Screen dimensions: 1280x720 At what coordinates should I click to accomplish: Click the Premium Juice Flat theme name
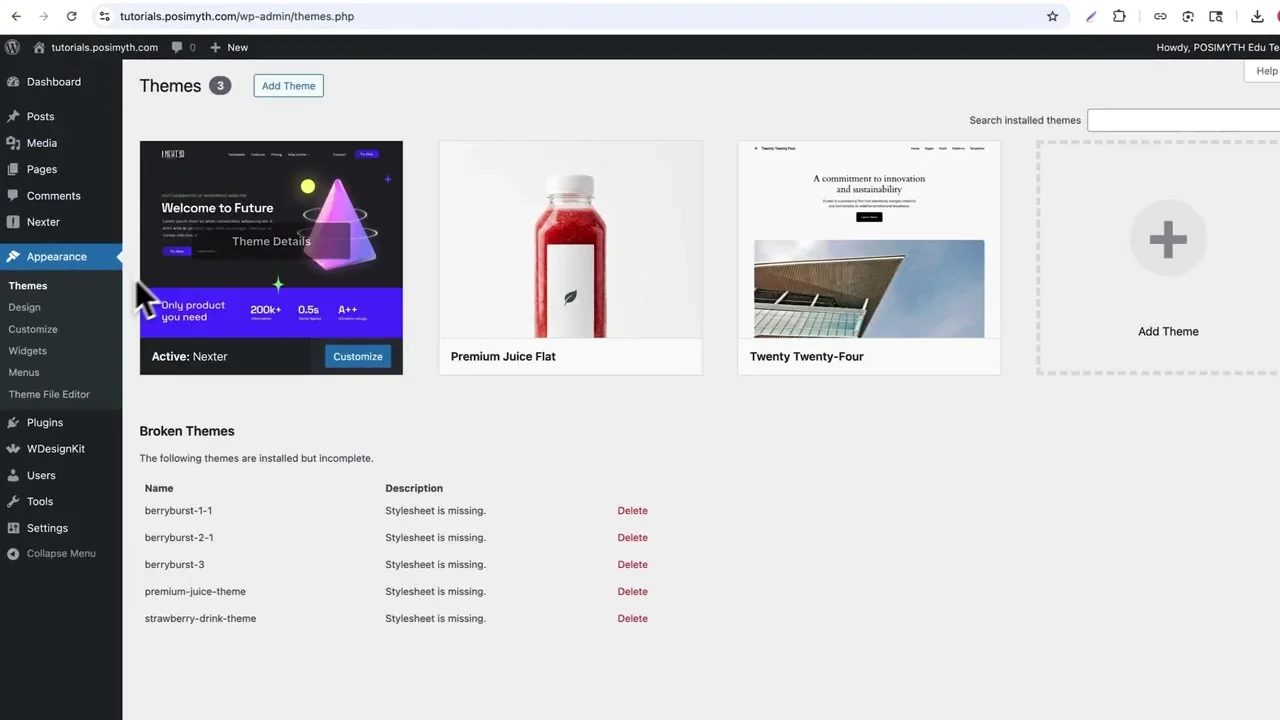[503, 357]
